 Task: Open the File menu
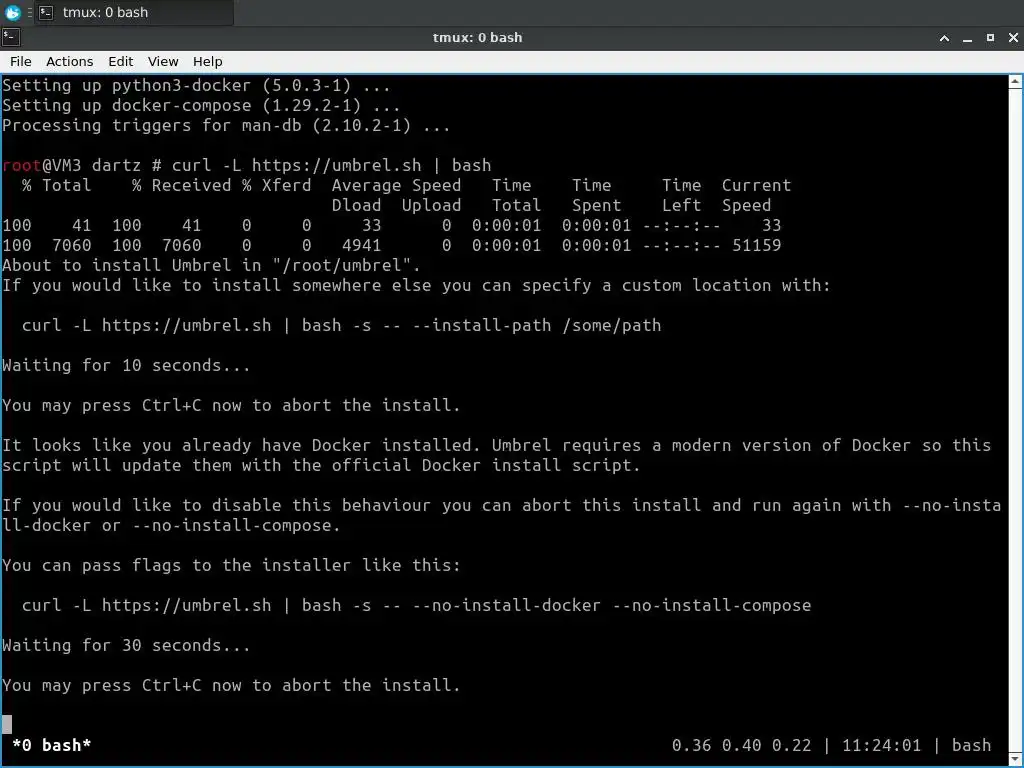pos(20,61)
